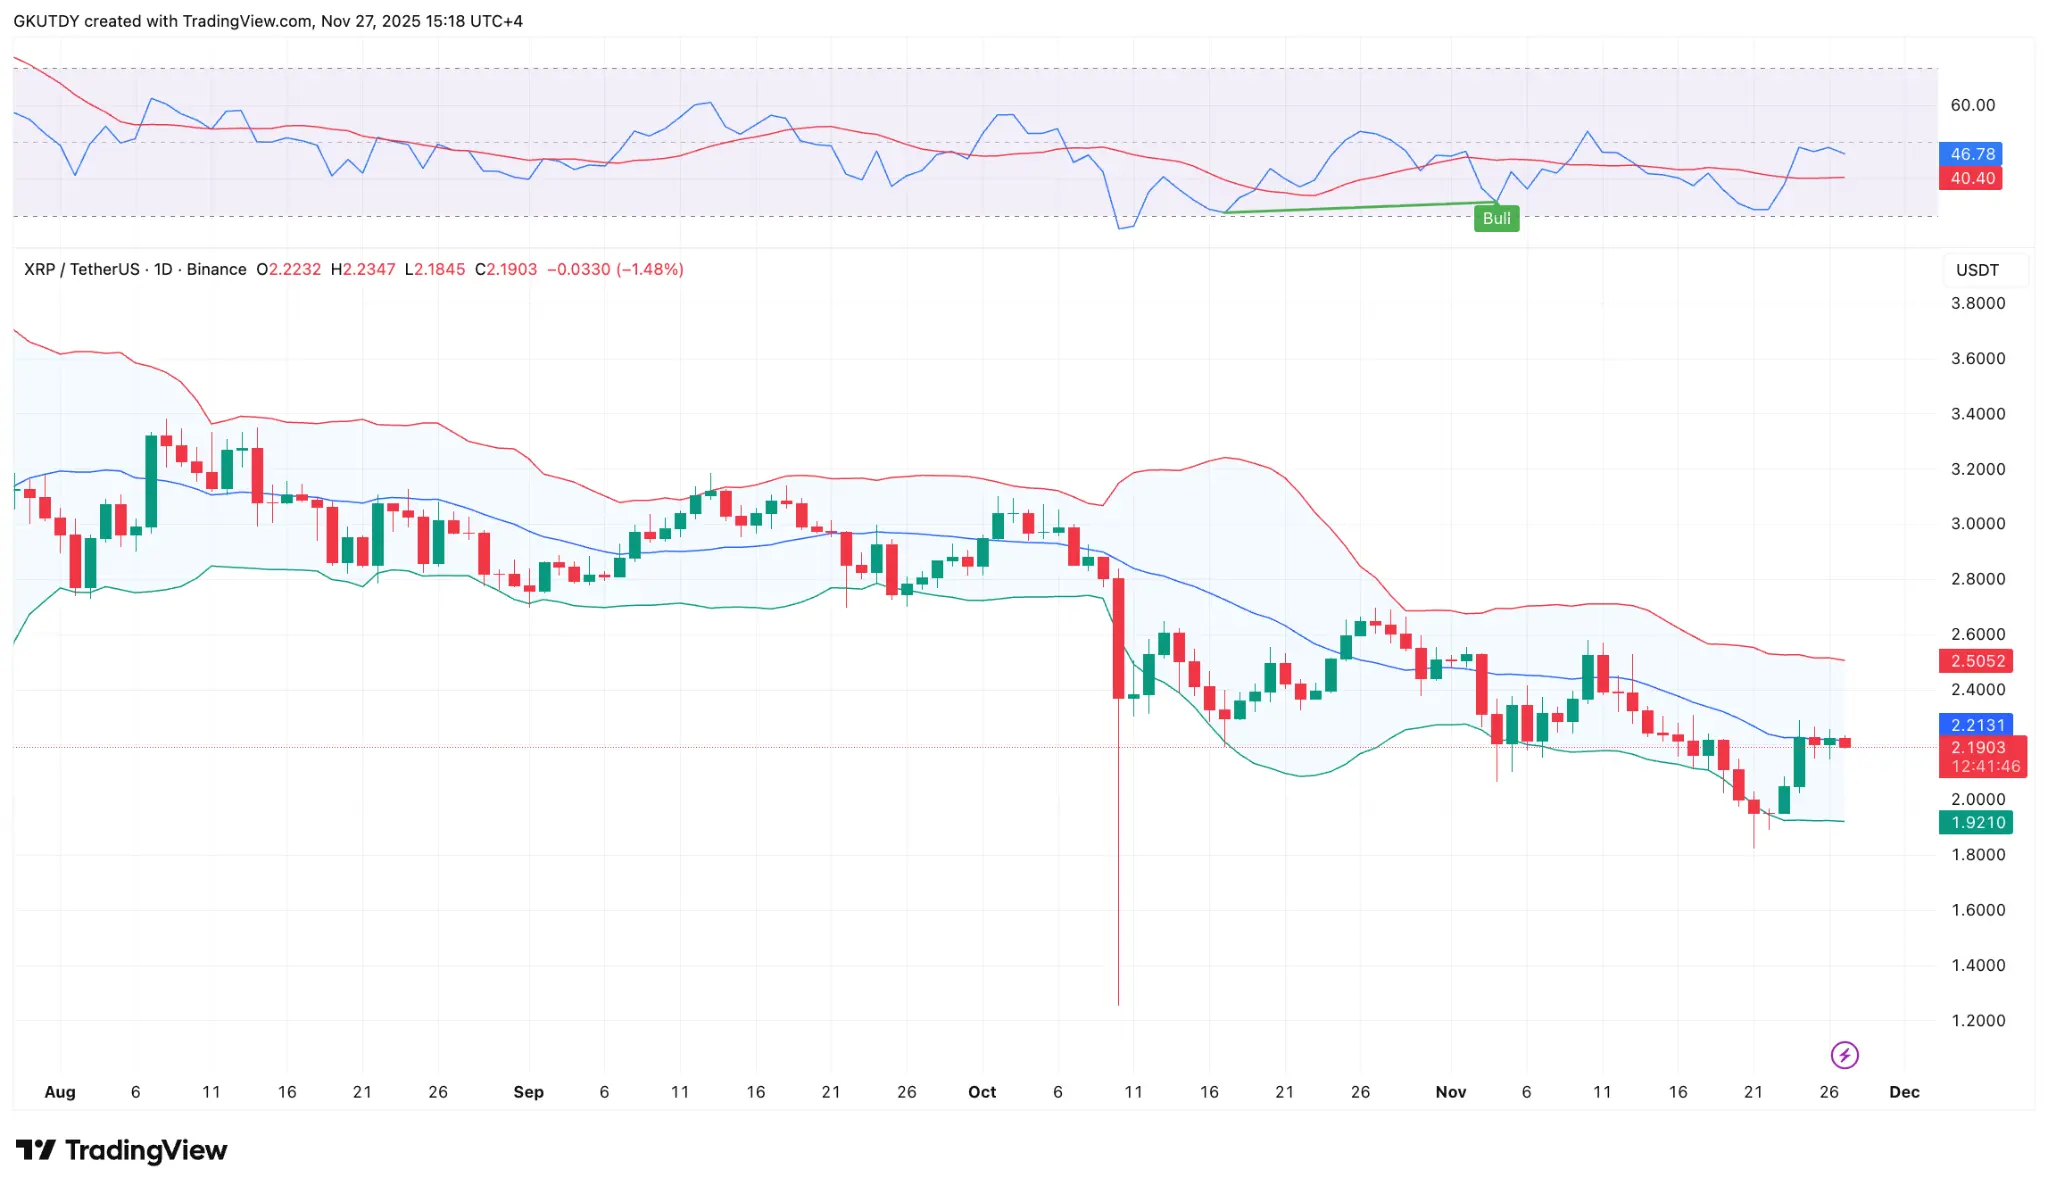Click the close value C2.1903 in the legend
Viewport: 2048px width, 1190px height.
(508, 269)
